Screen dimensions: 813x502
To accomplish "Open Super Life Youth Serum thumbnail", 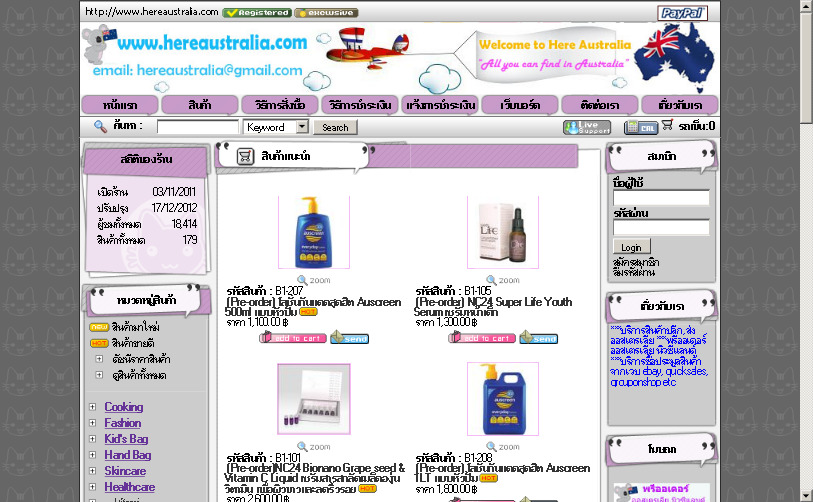I will tap(503, 232).
